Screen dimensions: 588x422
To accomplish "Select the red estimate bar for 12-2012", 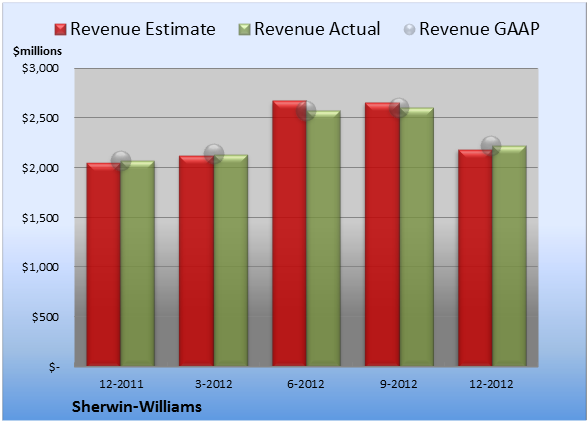I will (475, 258).
